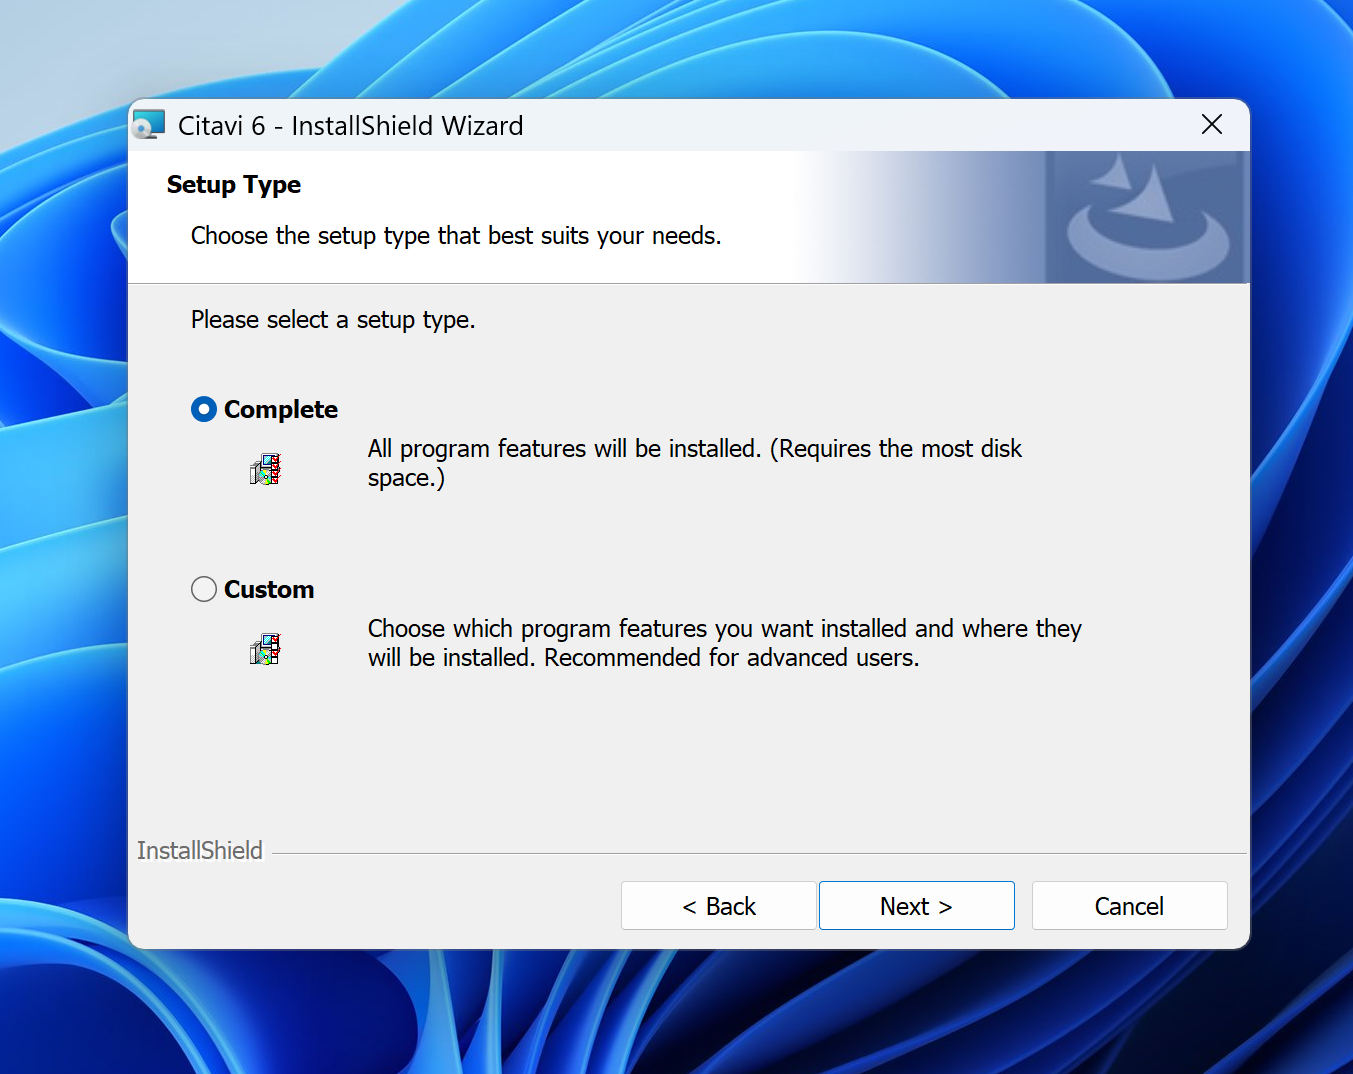Click the setup icon under Custom

coord(265,649)
